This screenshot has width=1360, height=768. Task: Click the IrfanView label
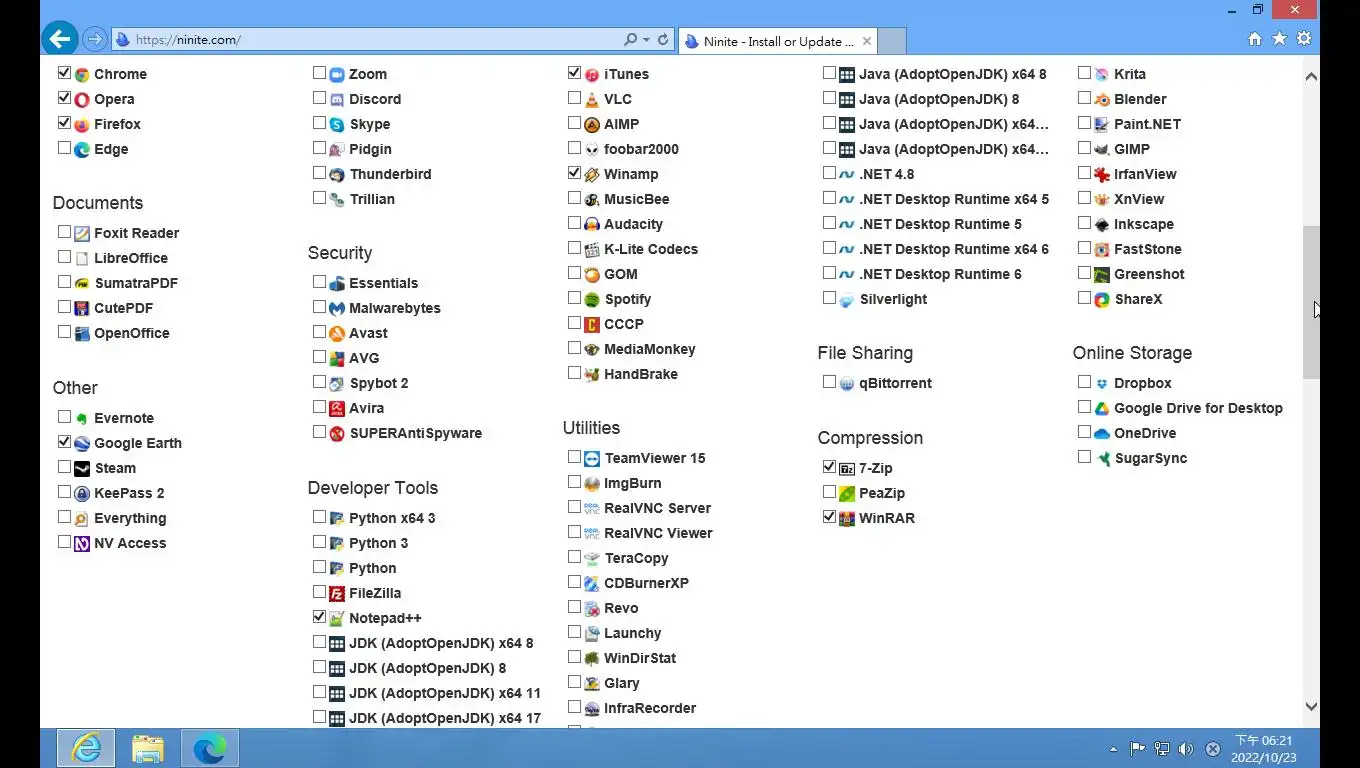coord(1145,174)
